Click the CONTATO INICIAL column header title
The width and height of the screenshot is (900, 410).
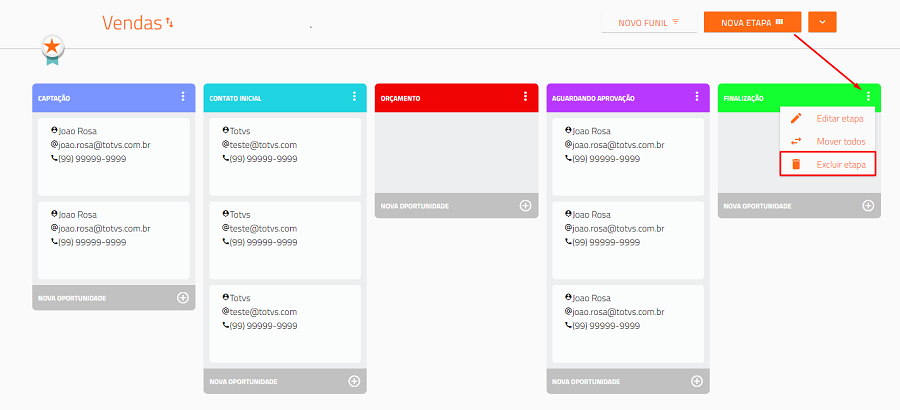(x=235, y=98)
